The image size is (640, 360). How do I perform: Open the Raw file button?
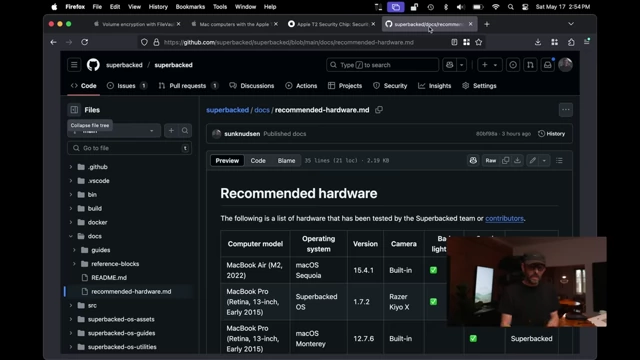[491, 160]
